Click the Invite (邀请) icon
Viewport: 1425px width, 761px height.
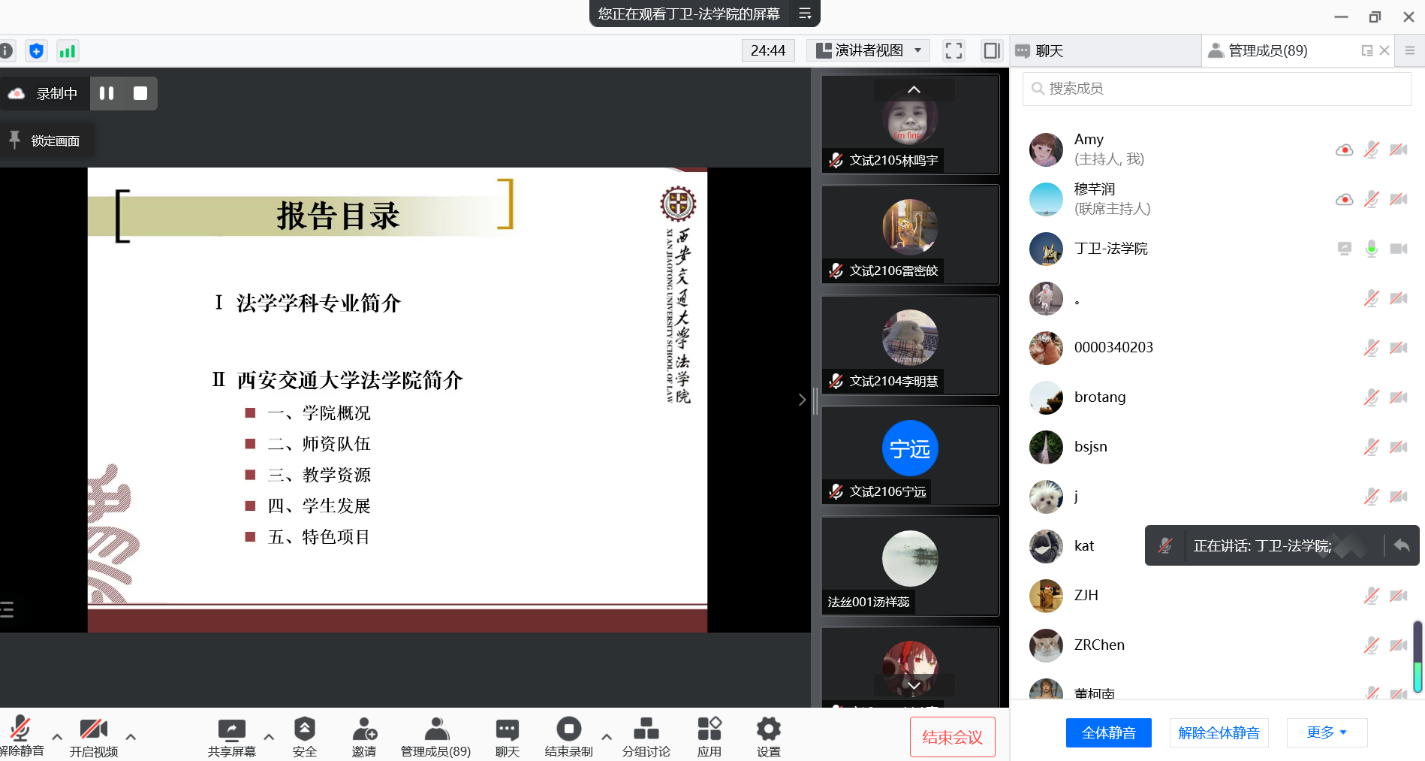(x=364, y=730)
